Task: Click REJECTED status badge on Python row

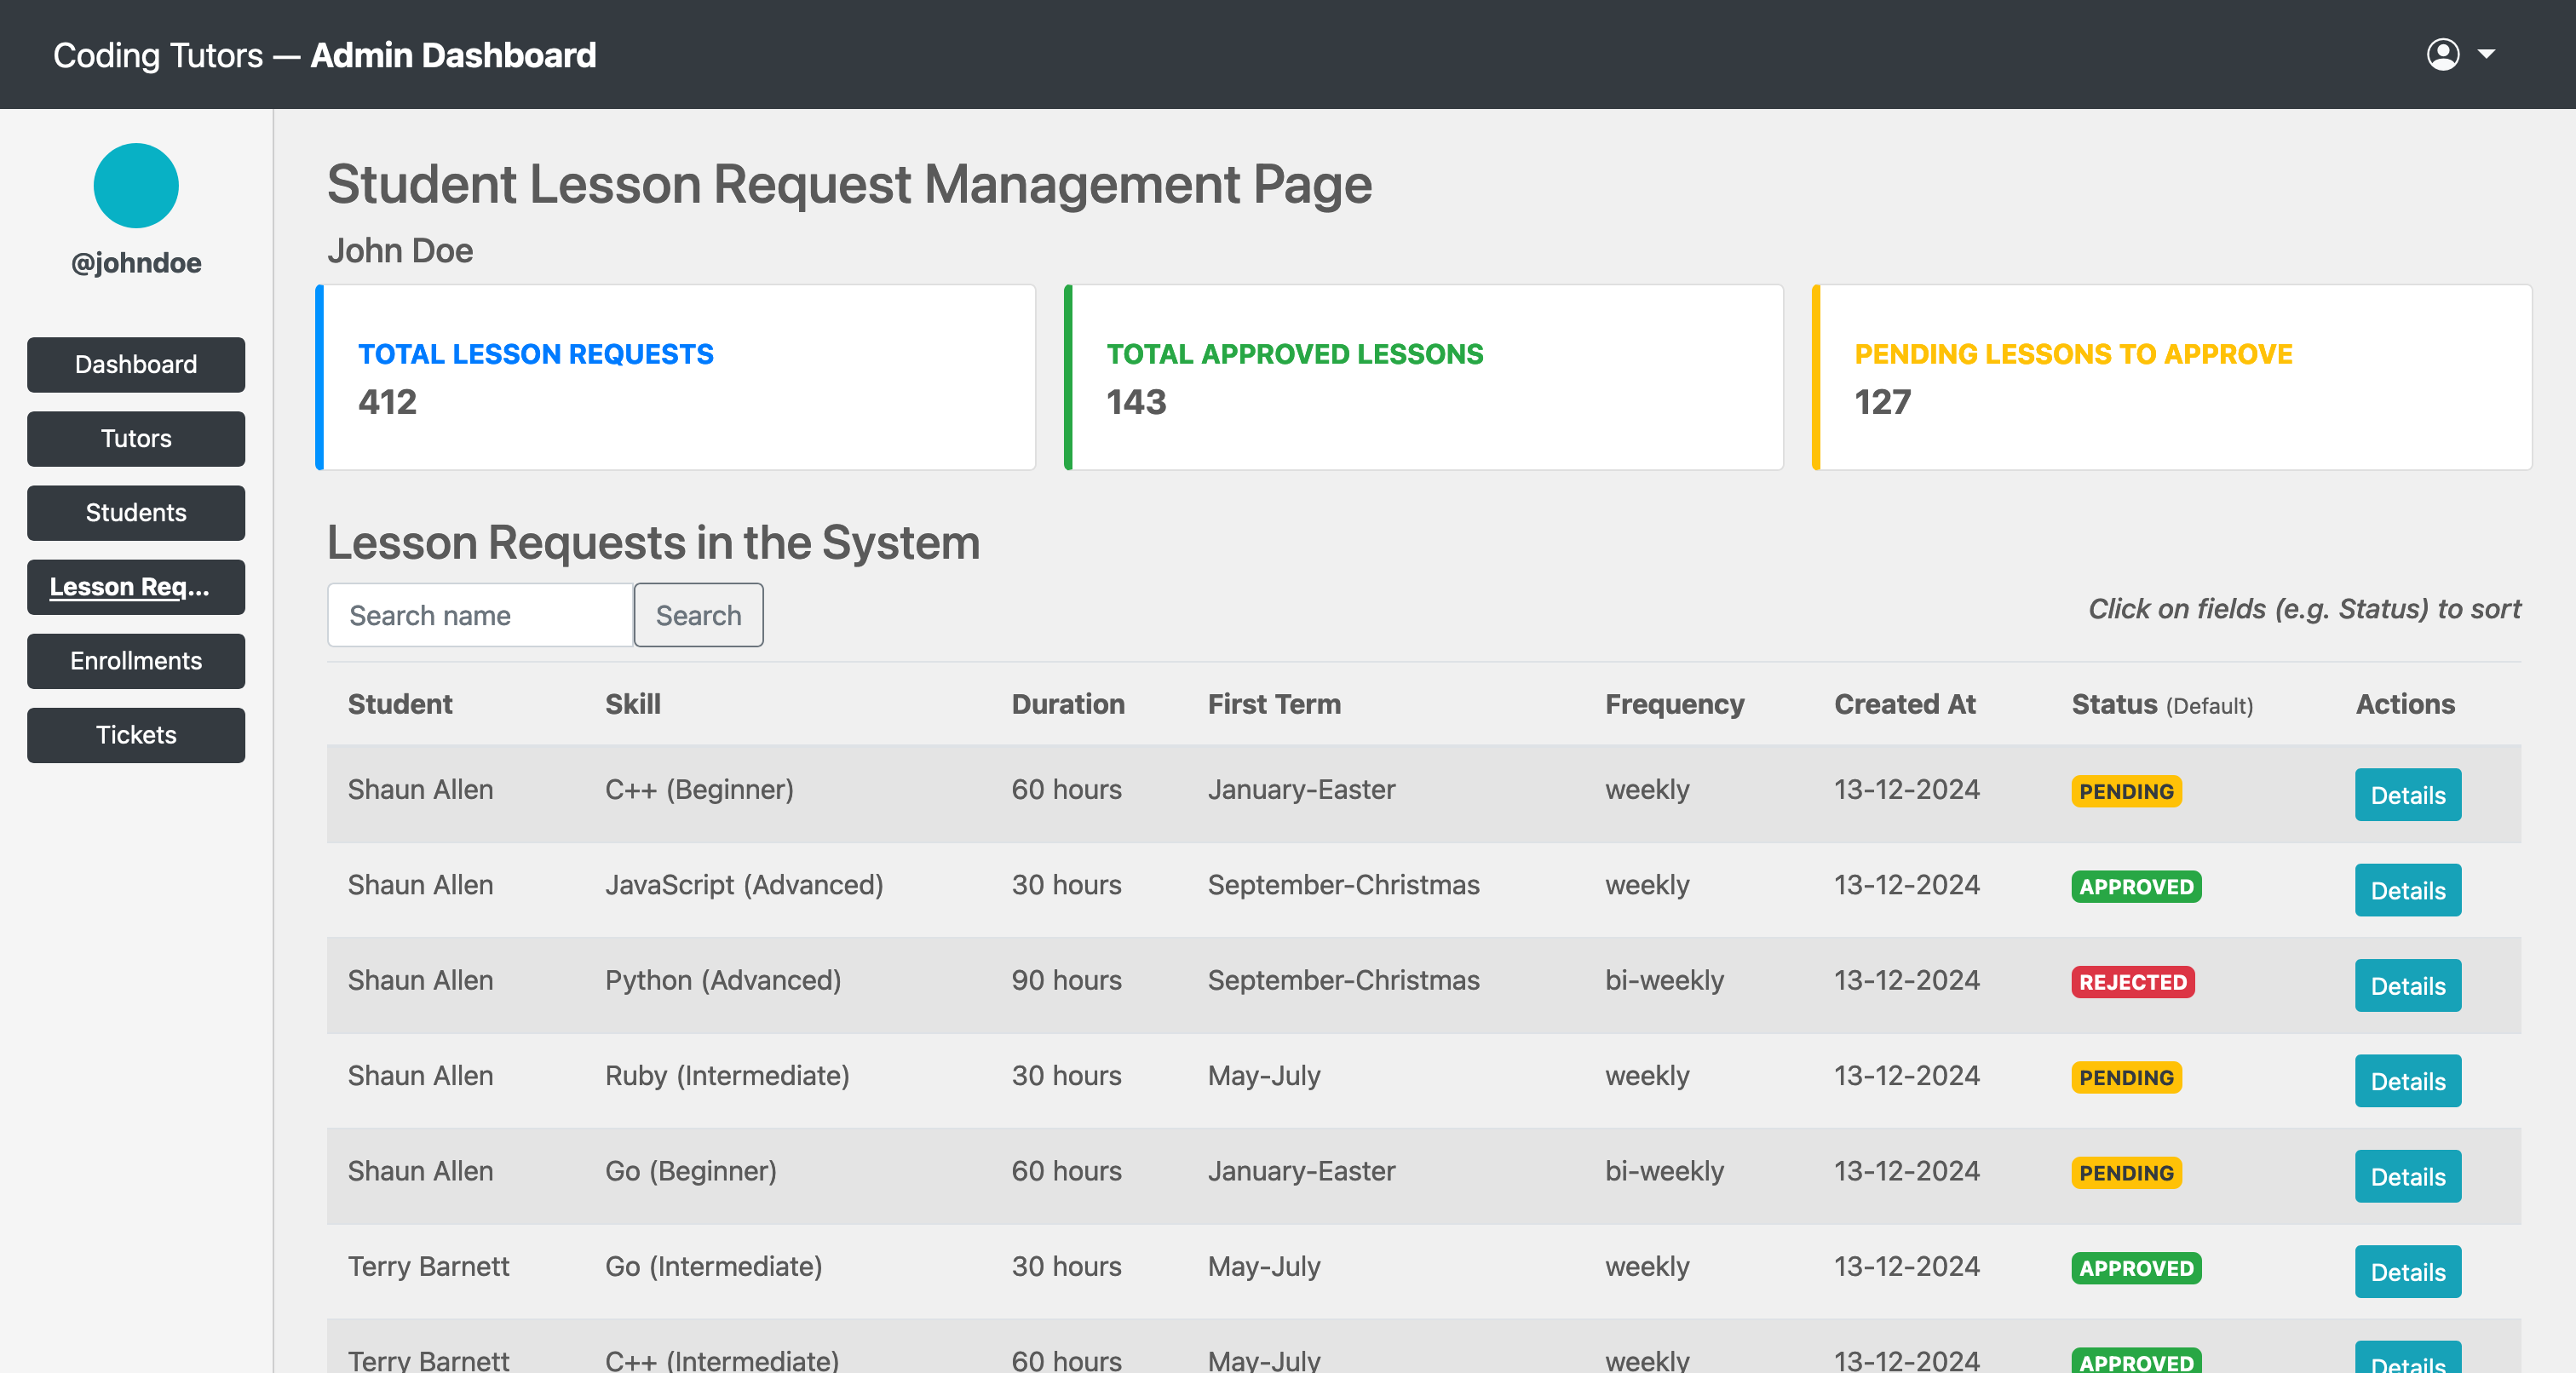Action: pyautogui.click(x=2132, y=982)
